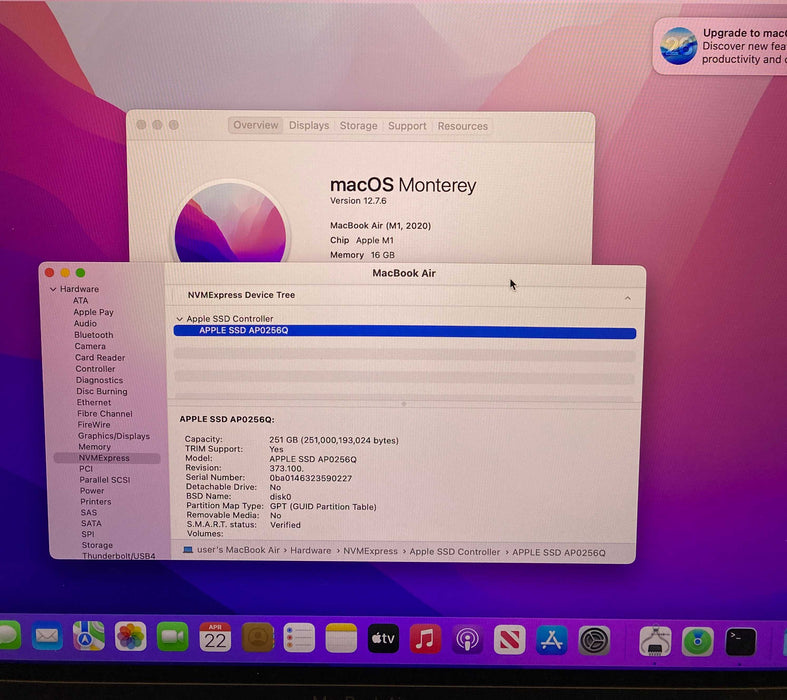
Task: Click user's MacBook Air in path bar
Action: pyautogui.click(x=238, y=550)
